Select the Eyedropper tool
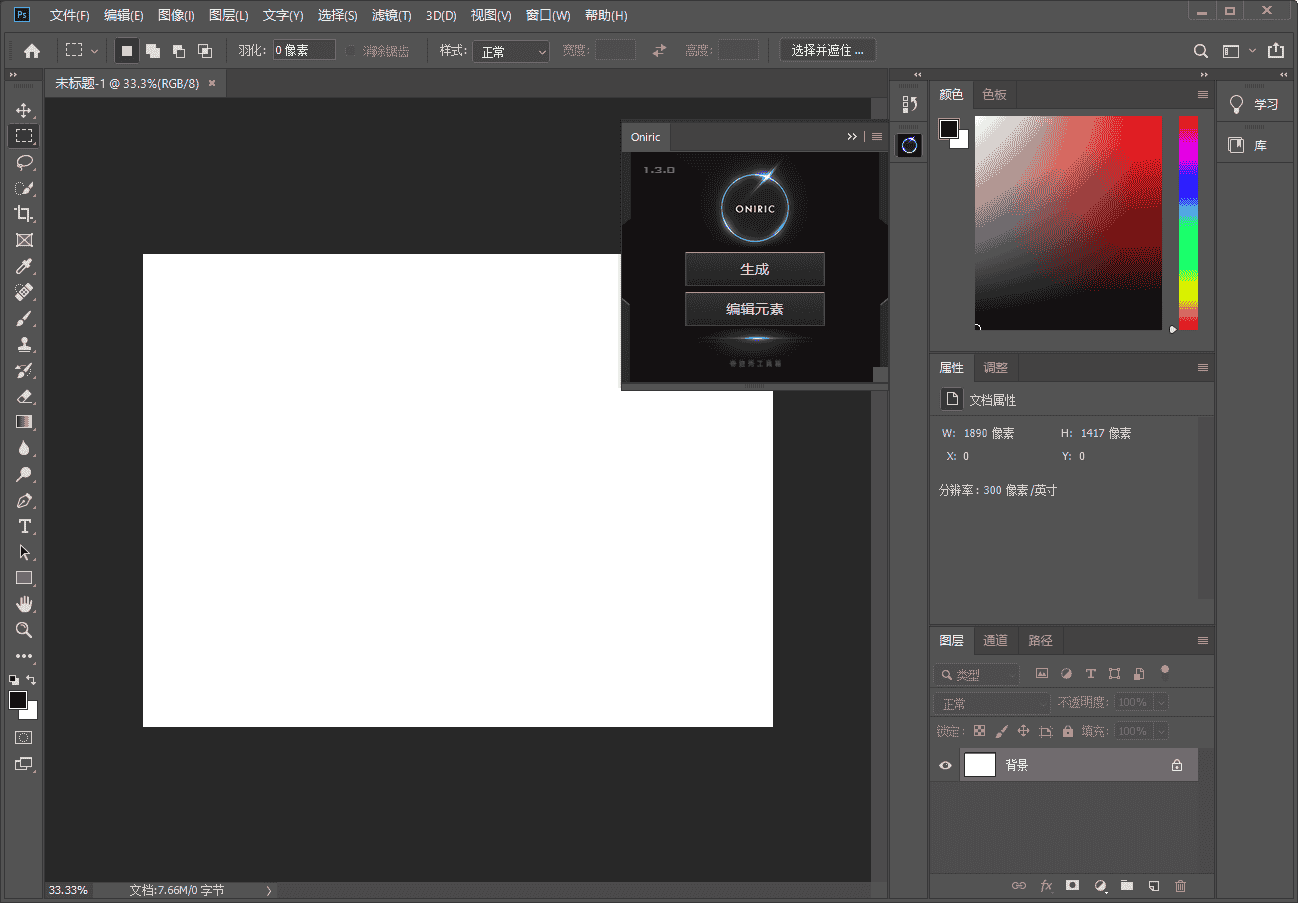 pyautogui.click(x=24, y=266)
